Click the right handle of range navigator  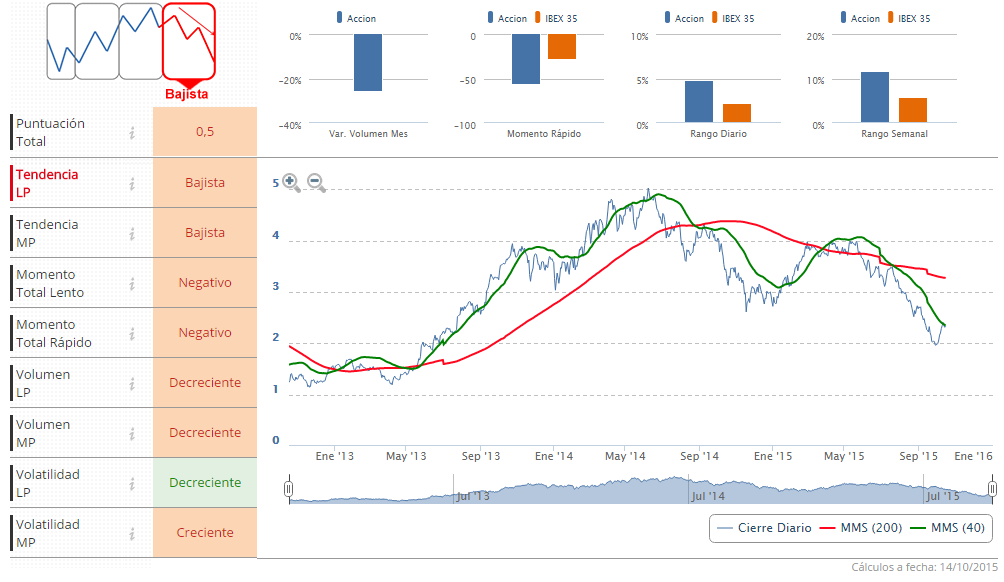992,489
